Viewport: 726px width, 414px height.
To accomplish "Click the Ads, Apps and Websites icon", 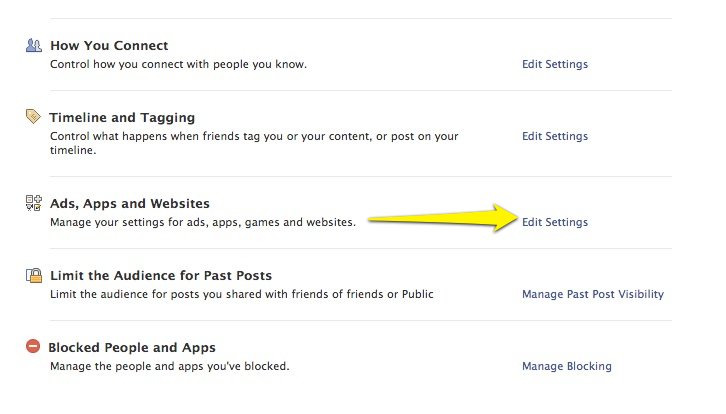I will [34, 203].
